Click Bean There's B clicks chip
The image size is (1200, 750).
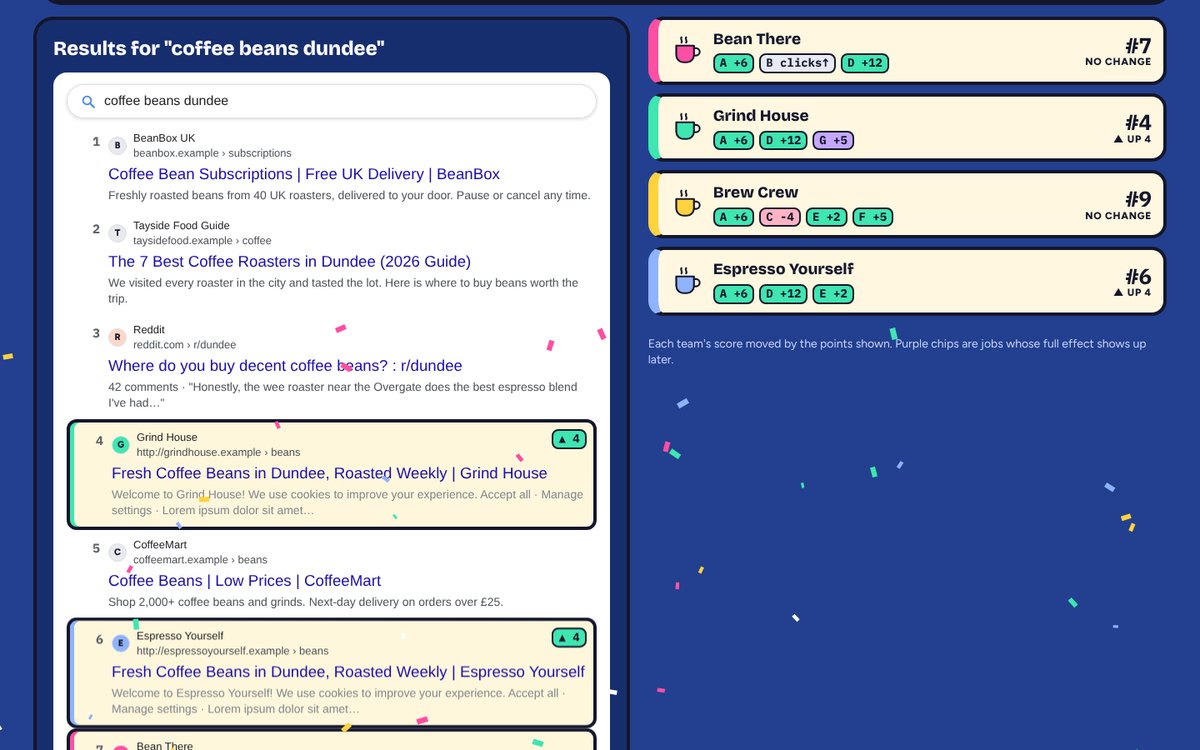coord(798,63)
